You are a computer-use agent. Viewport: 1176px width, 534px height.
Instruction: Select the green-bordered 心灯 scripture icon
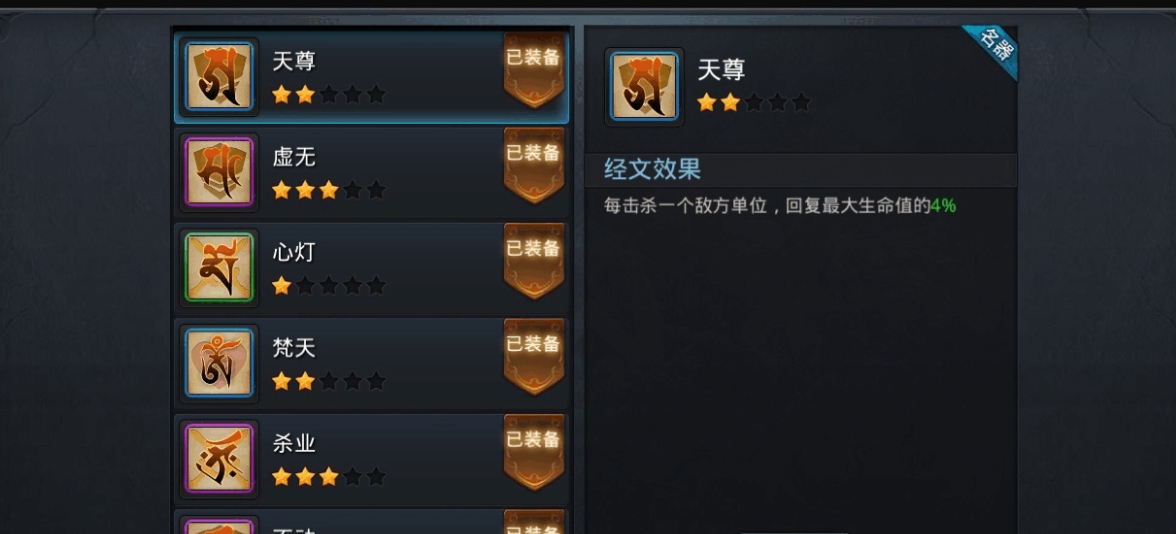tap(219, 267)
